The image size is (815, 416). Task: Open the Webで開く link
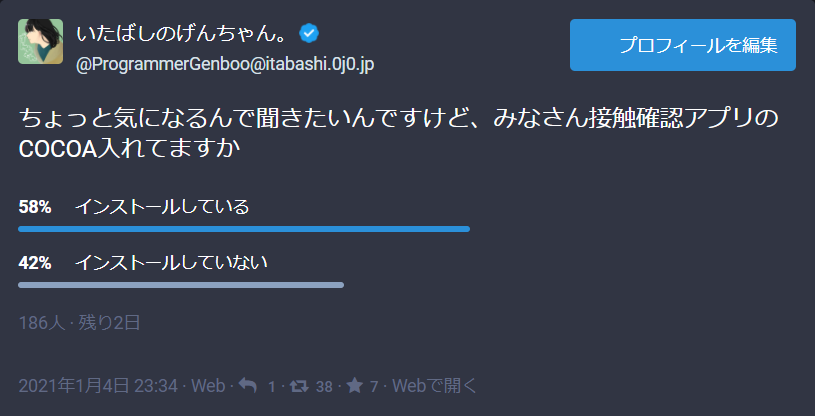click(435, 386)
